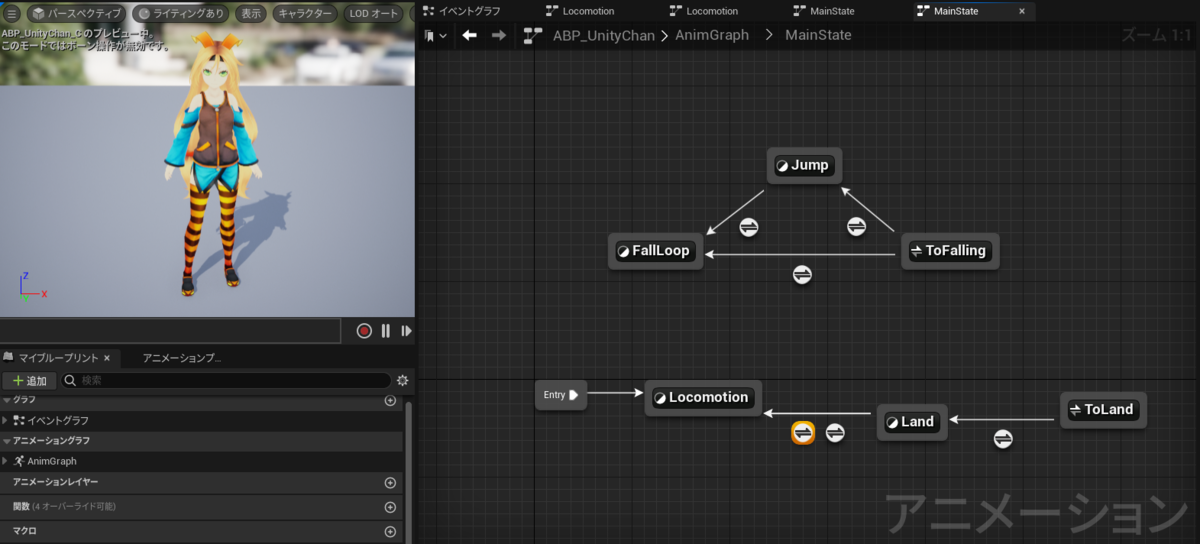The width and height of the screenshot is (1200, 544).
Task: Select the AnimGraph row
Action: coord(201,461)
